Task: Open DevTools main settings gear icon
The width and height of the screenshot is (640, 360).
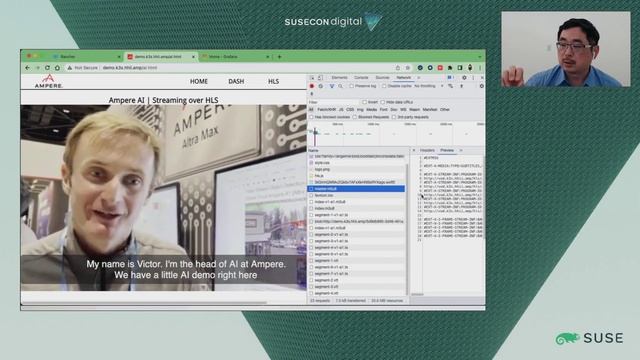Action: pyautogui.click(x=464, y=78)
